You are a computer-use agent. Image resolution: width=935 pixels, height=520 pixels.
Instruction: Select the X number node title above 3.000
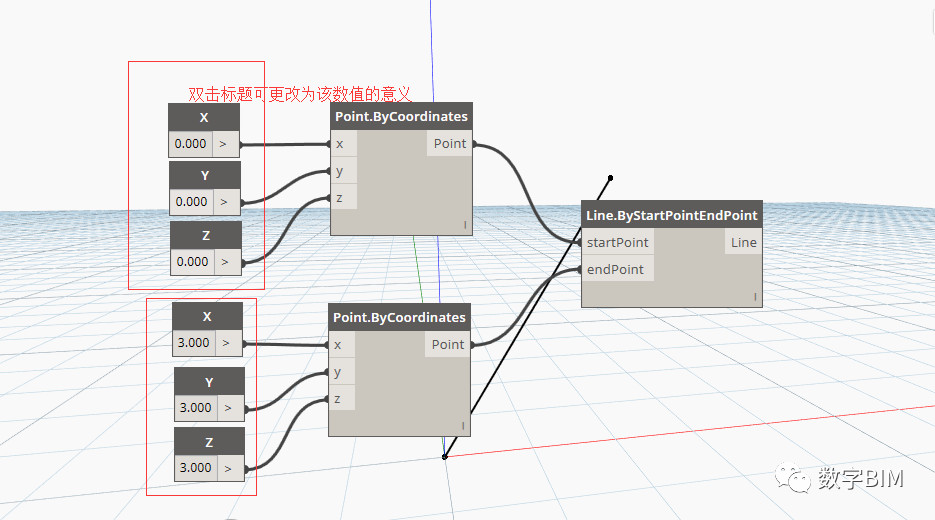point(207,316)
